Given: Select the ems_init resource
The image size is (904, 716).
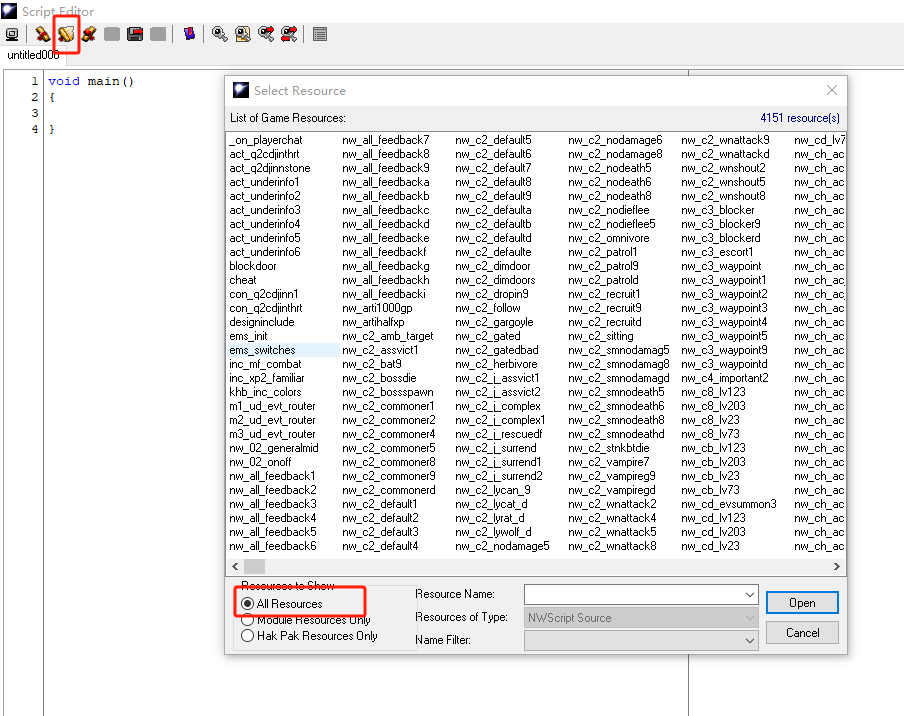Looking at the screenshot, I should 248,336.
